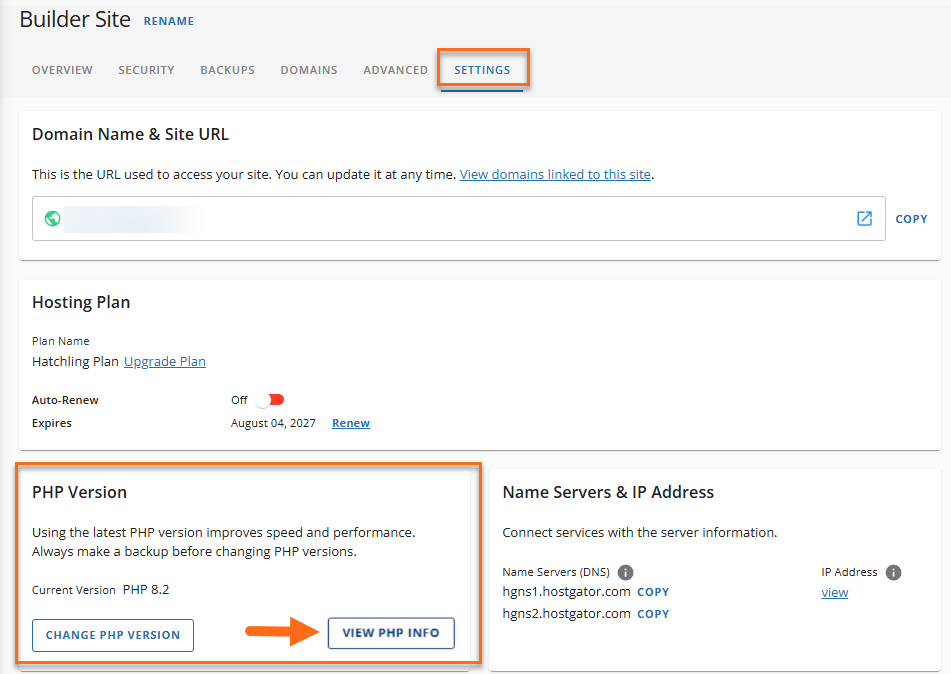Click COPY to copy the site URL
This screenshot has width=951, height=674.
tap(911, 218)
